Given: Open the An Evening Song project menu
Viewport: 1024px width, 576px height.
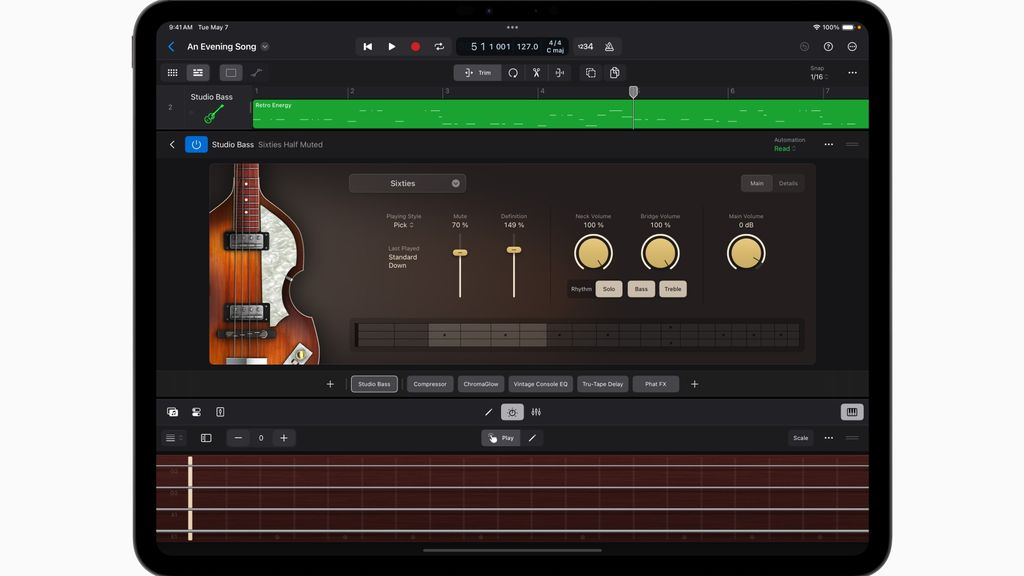Looking at the screenshot, I should [x=224, y=46].
